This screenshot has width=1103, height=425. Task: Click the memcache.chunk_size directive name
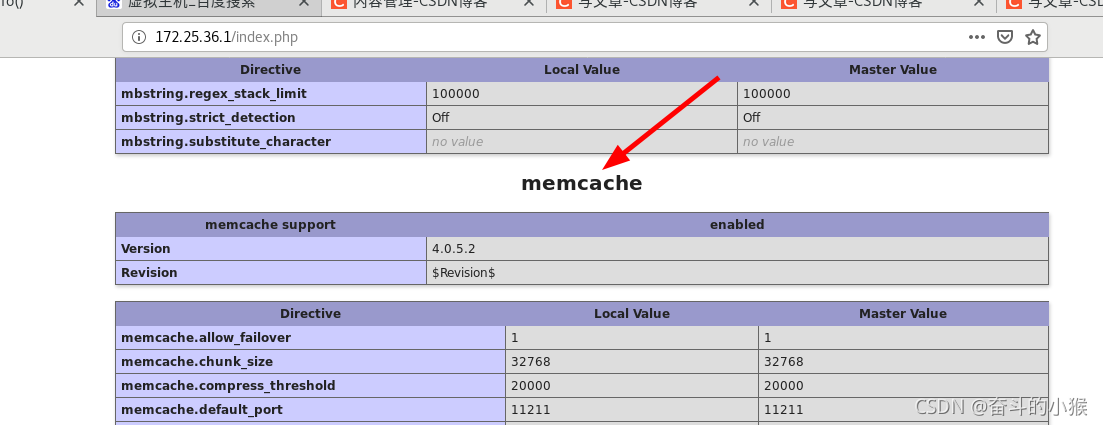[197, 362]
